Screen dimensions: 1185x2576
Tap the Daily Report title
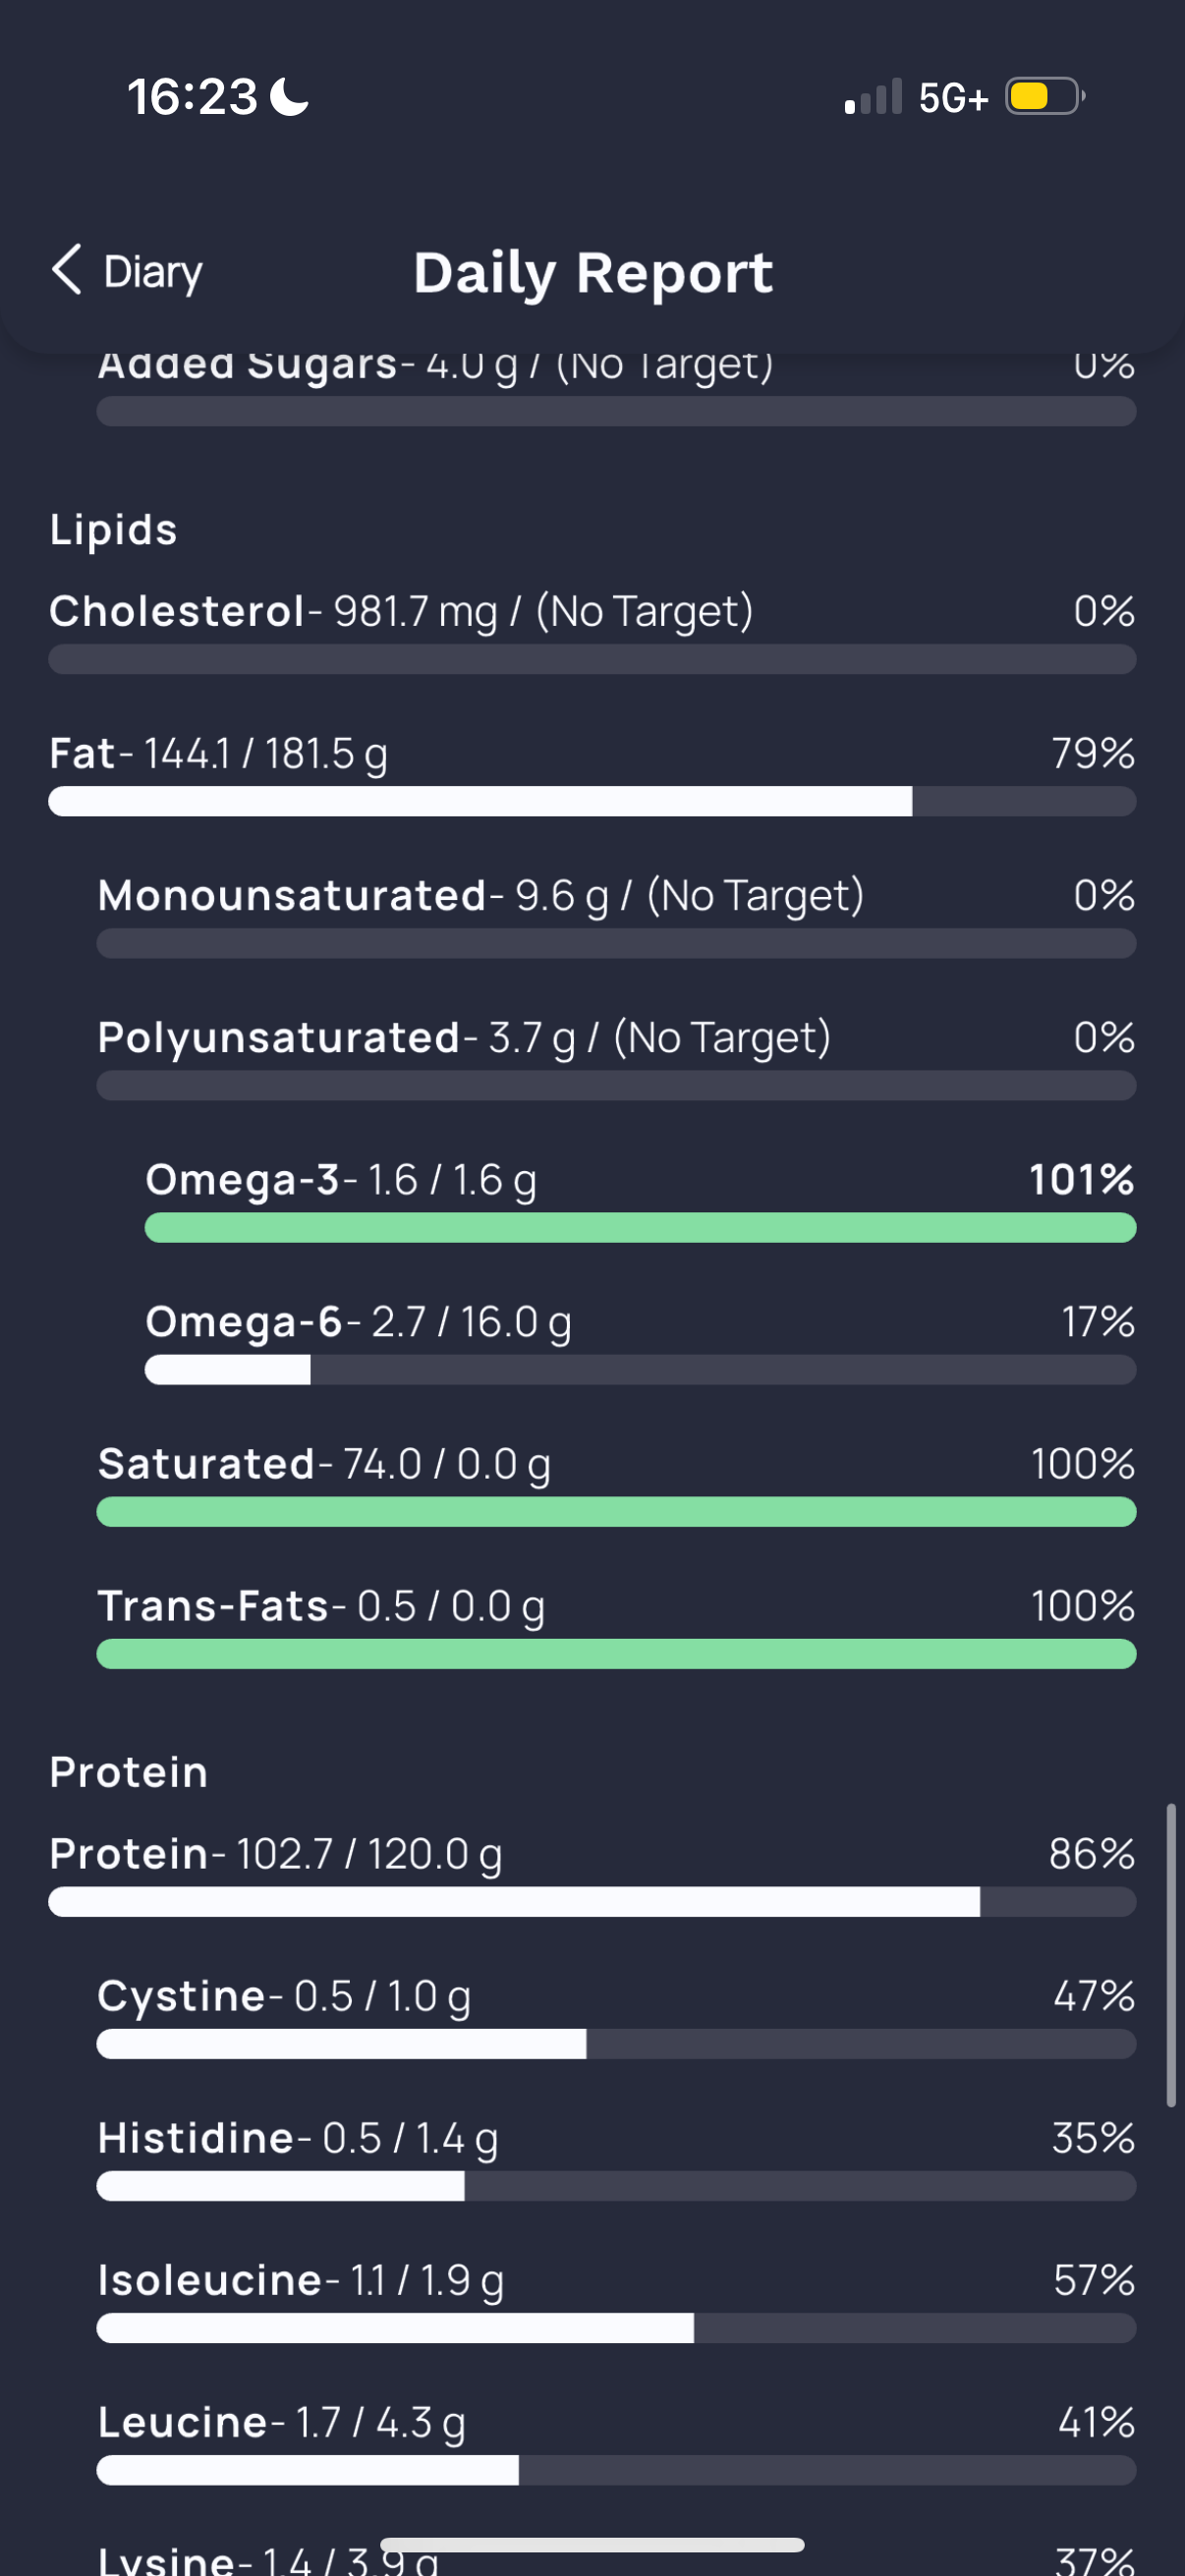point(593,272)
